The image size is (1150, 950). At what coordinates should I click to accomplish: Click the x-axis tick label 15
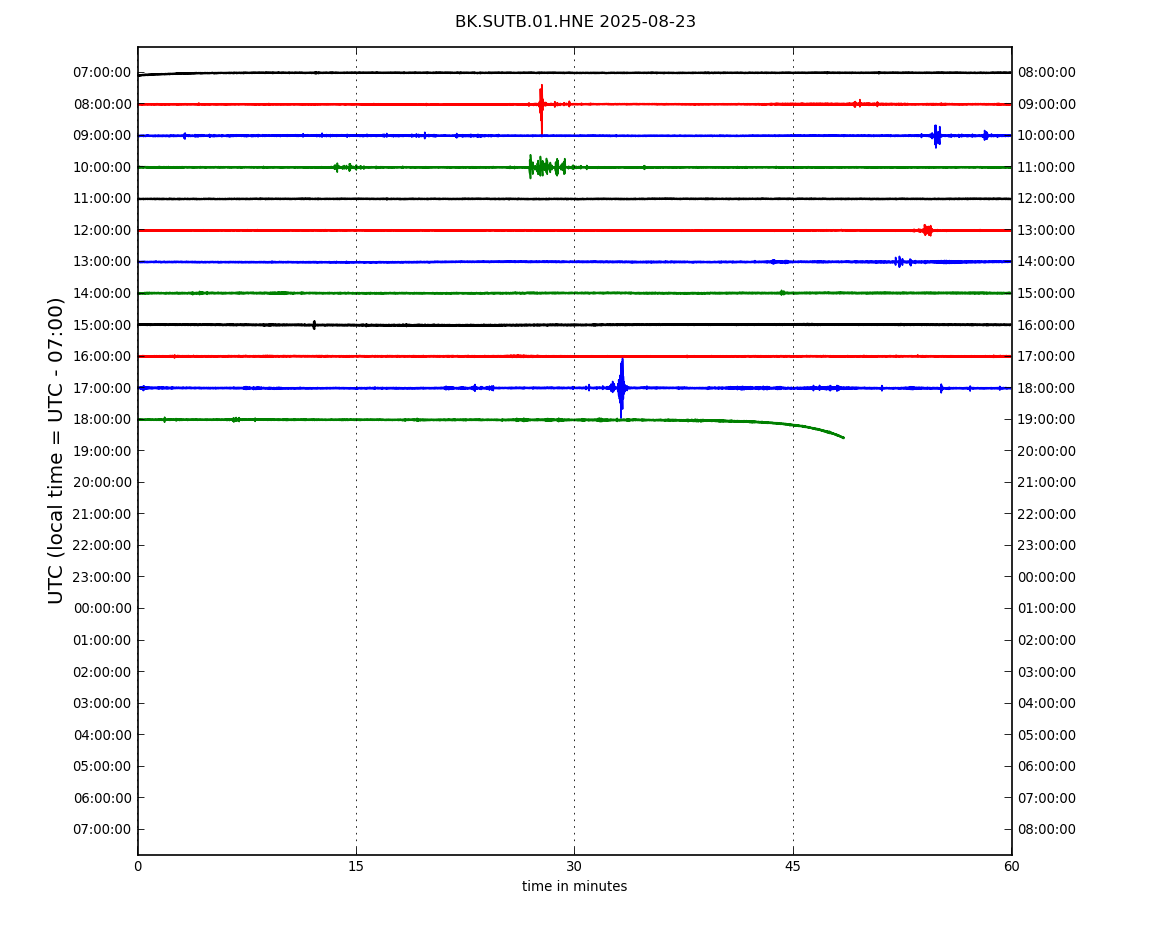tap(356, 866)
